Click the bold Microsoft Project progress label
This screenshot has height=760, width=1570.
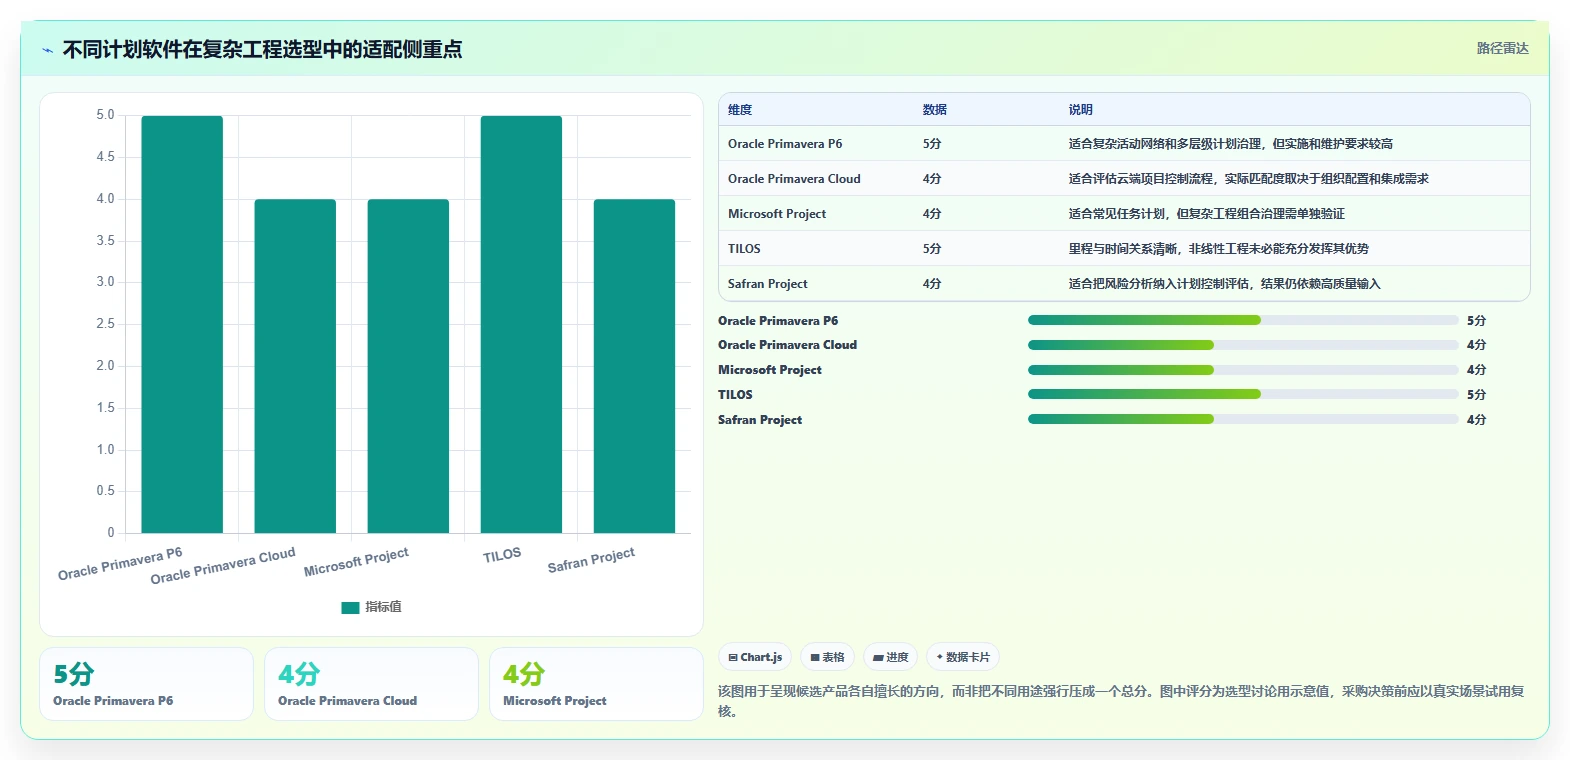tap(770, 370)
